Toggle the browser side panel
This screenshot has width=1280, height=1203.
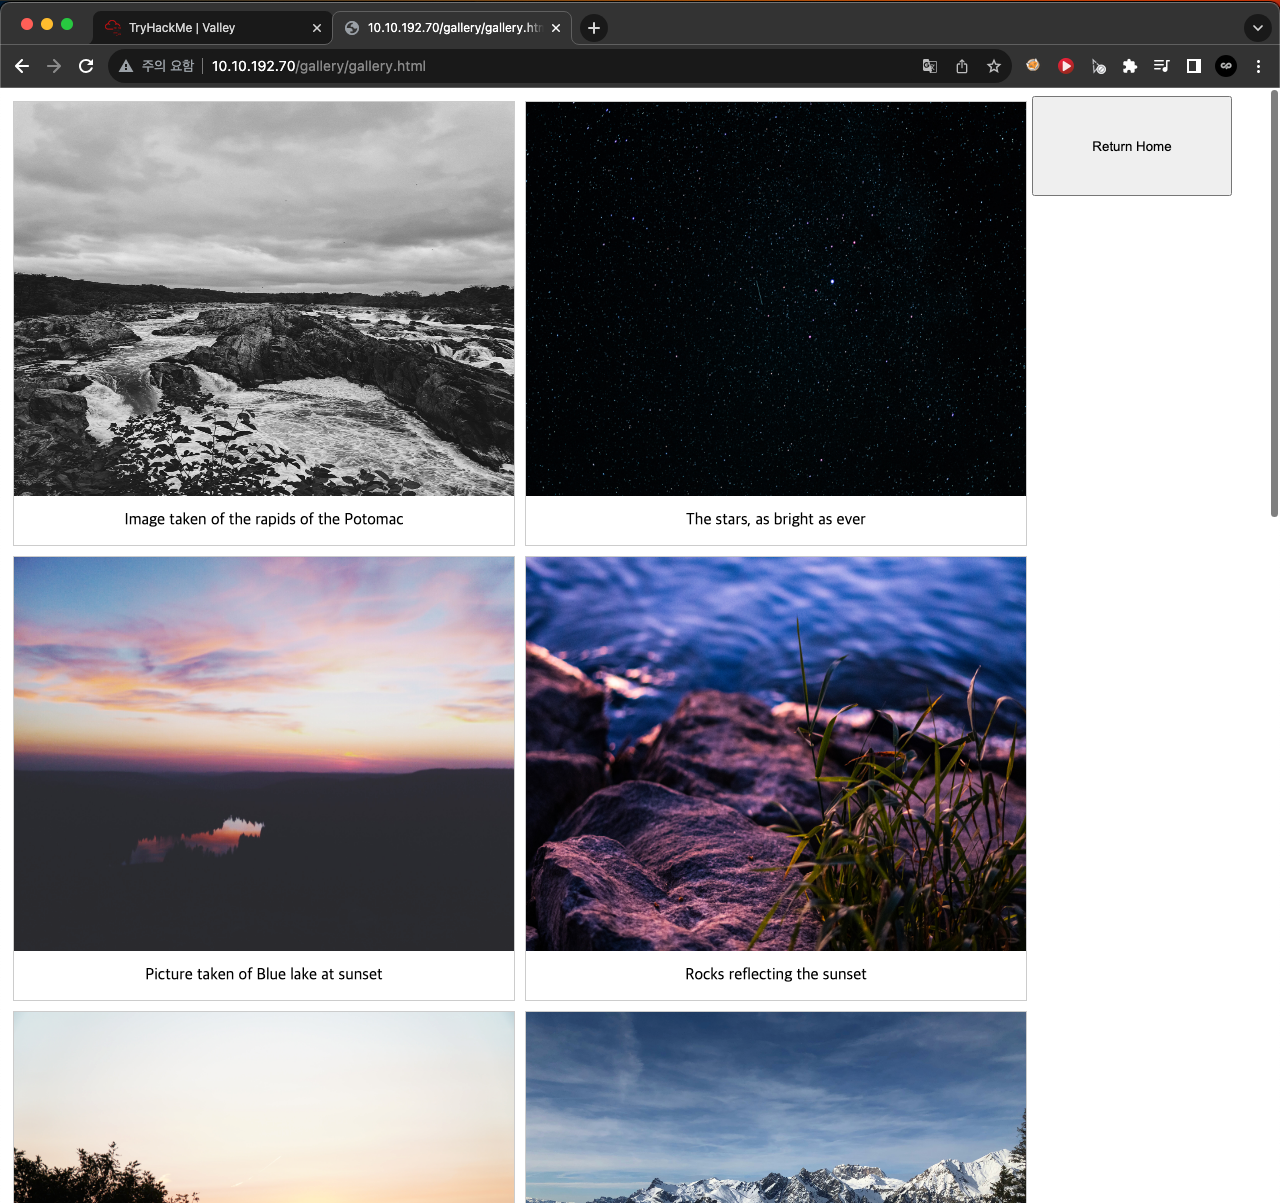(1194, 66)
